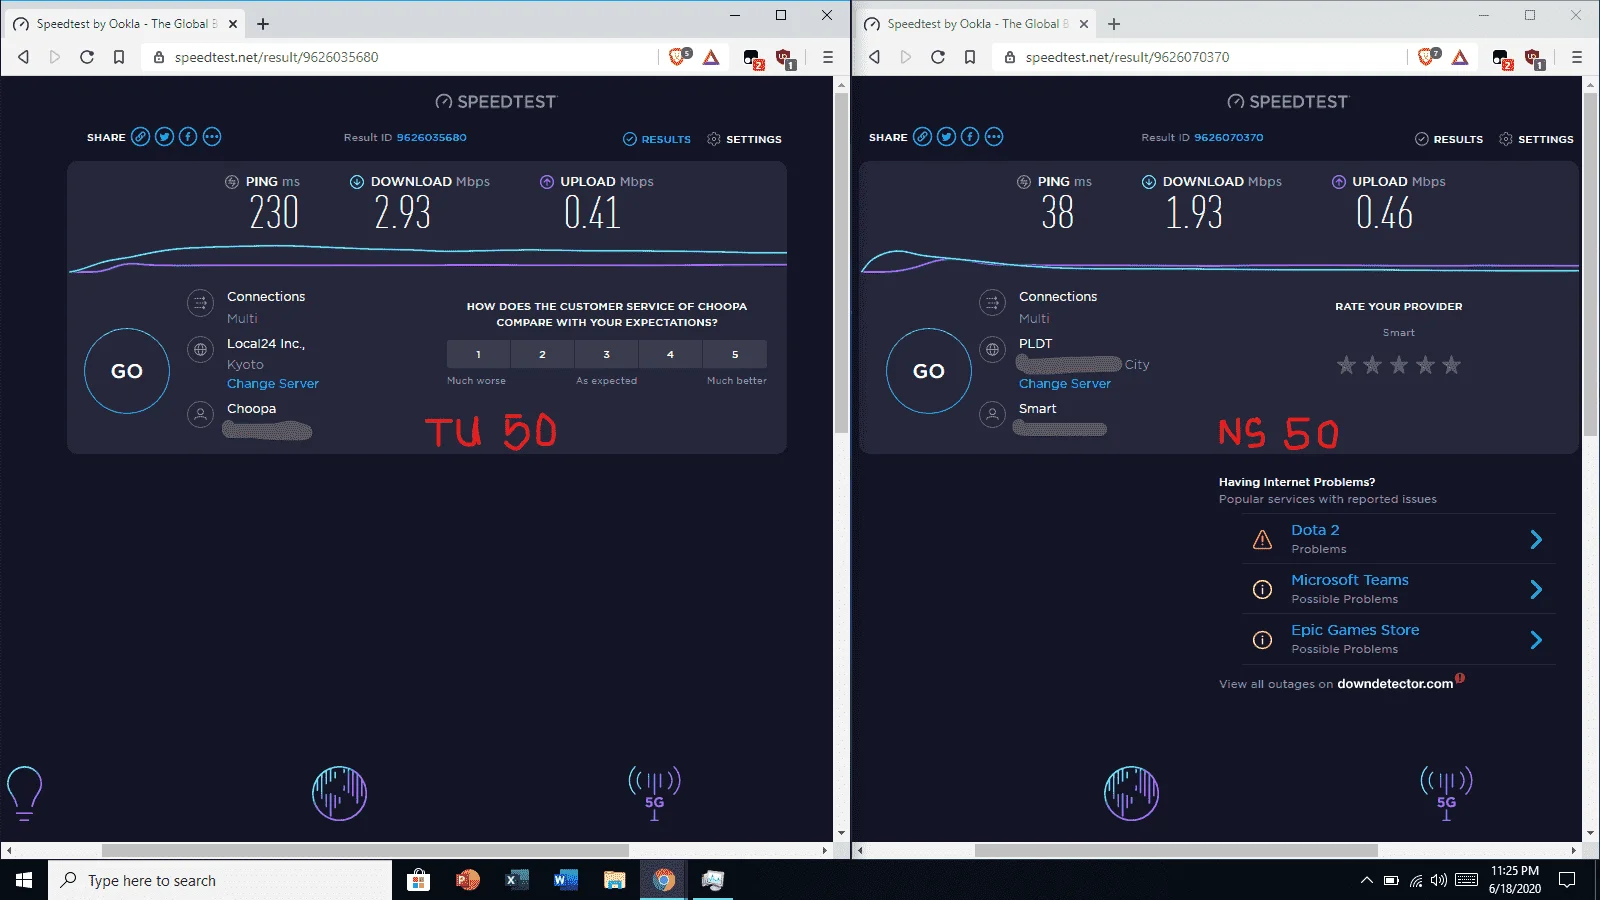Image resolution: width=1600 pixels, height=900 pixels.
Task: Rate Choopa customer service 5 (Much better)
Action: click(x=735, y=354)
